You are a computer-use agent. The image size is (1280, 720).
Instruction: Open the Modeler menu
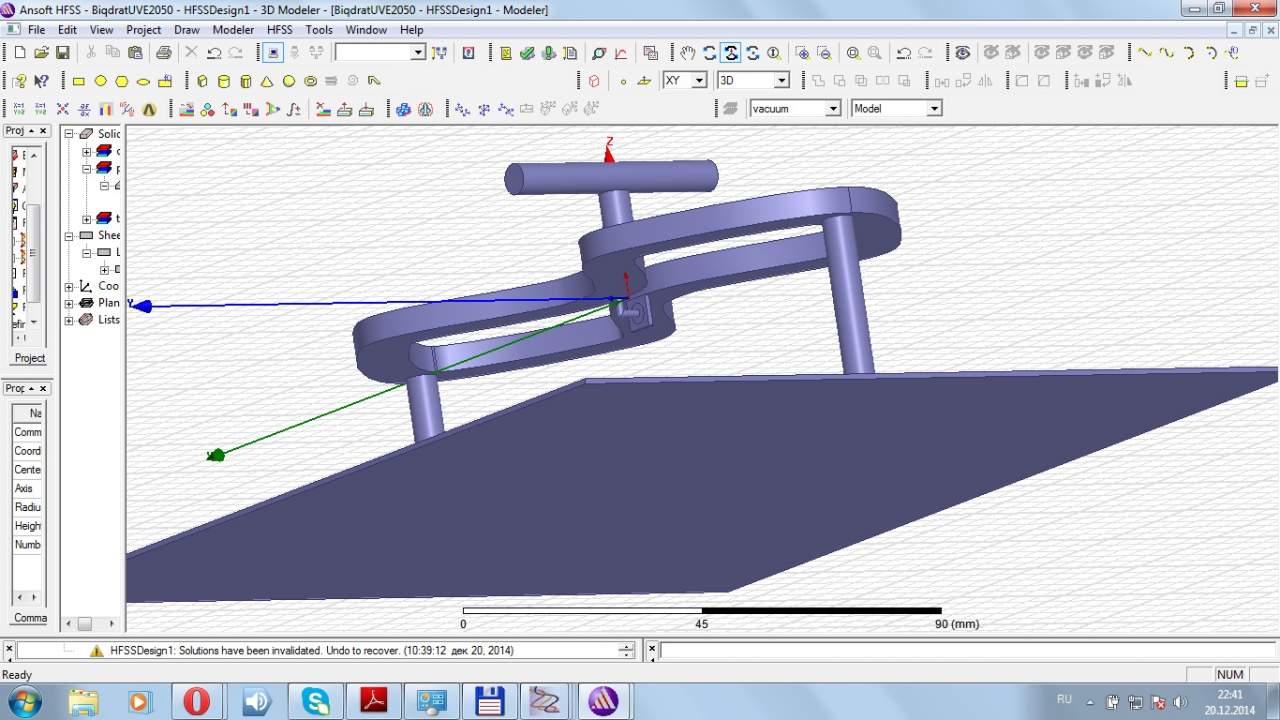pos(233,30)
